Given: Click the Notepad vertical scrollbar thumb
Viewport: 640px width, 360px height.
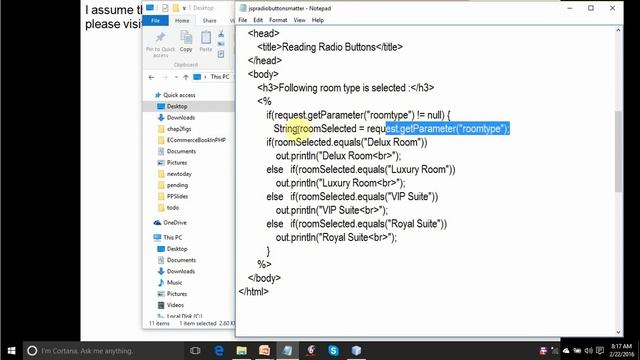Looking at the screenshot, I should (618, 151).
